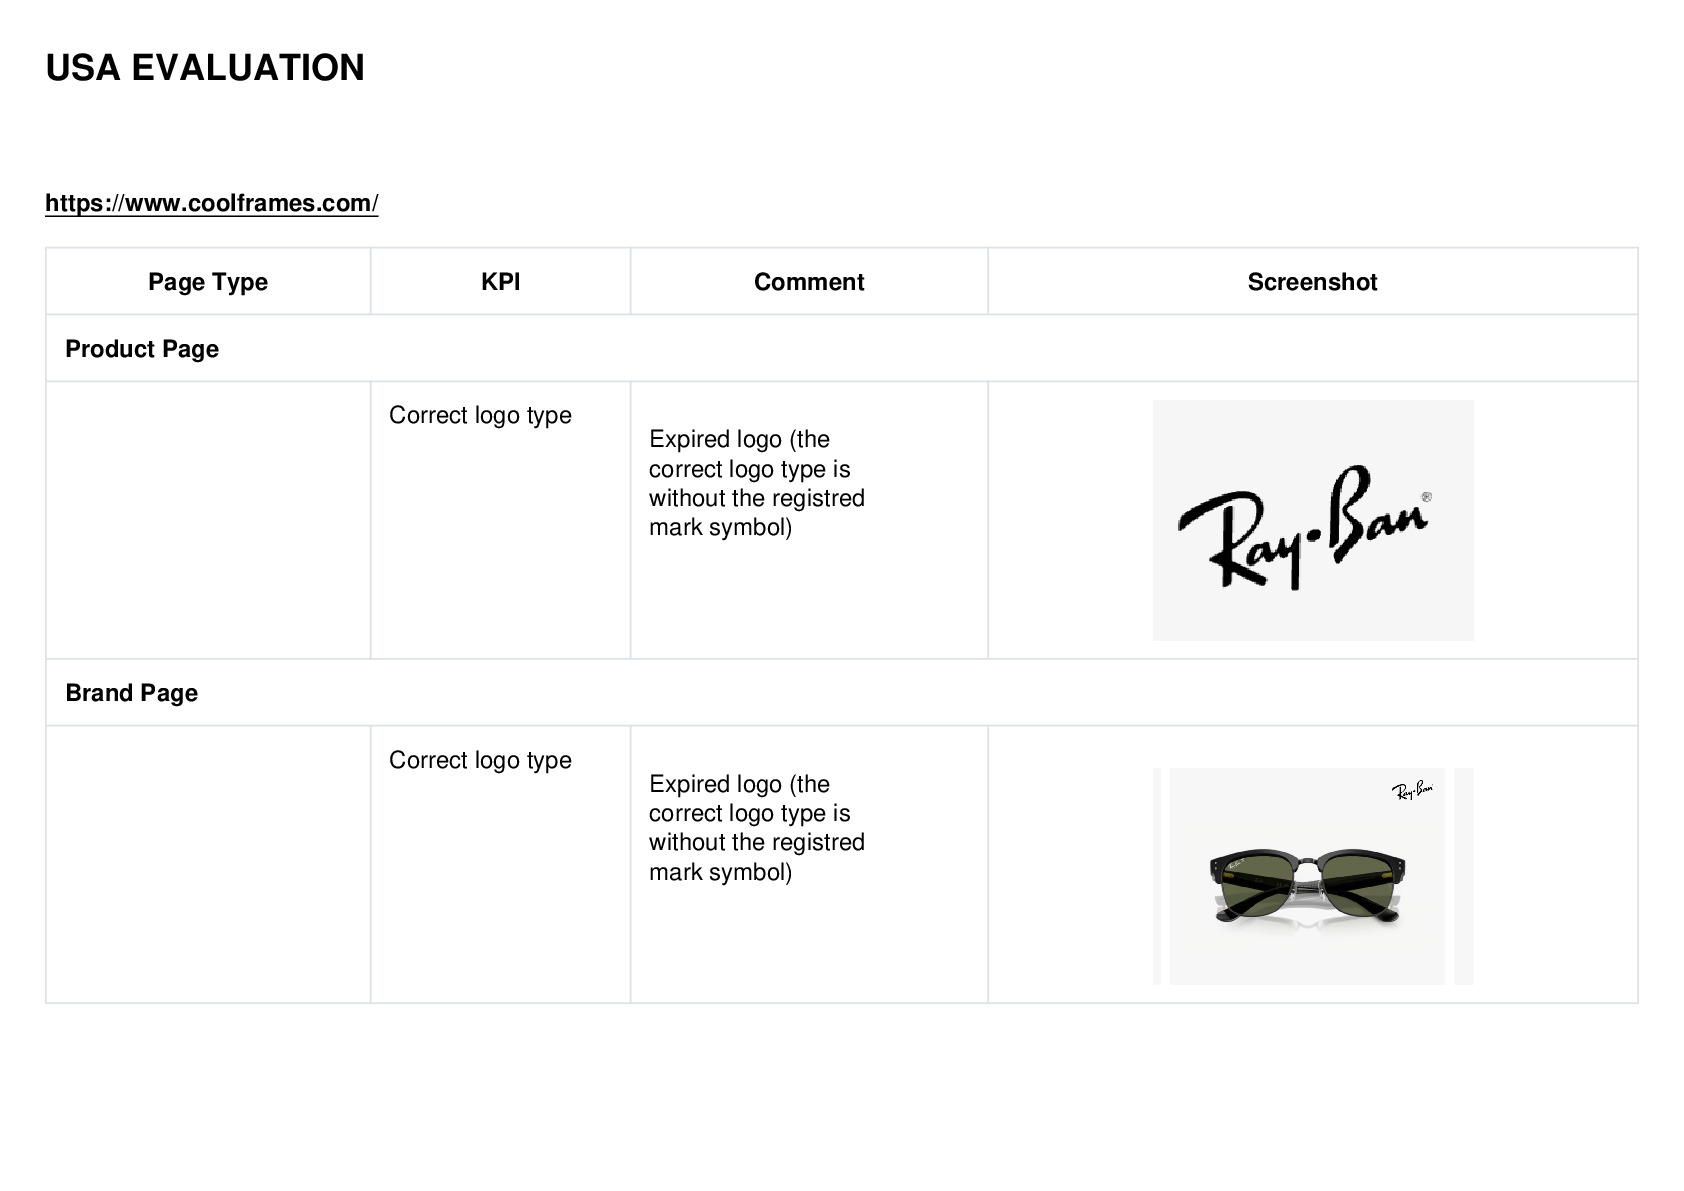Select the Page Type column header
This screenshot has width=1684, height=1191.
tap(208, 282)
